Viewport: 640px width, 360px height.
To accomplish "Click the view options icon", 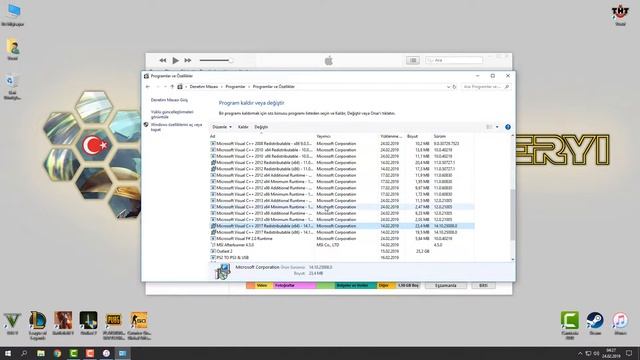I will (489, 127).
